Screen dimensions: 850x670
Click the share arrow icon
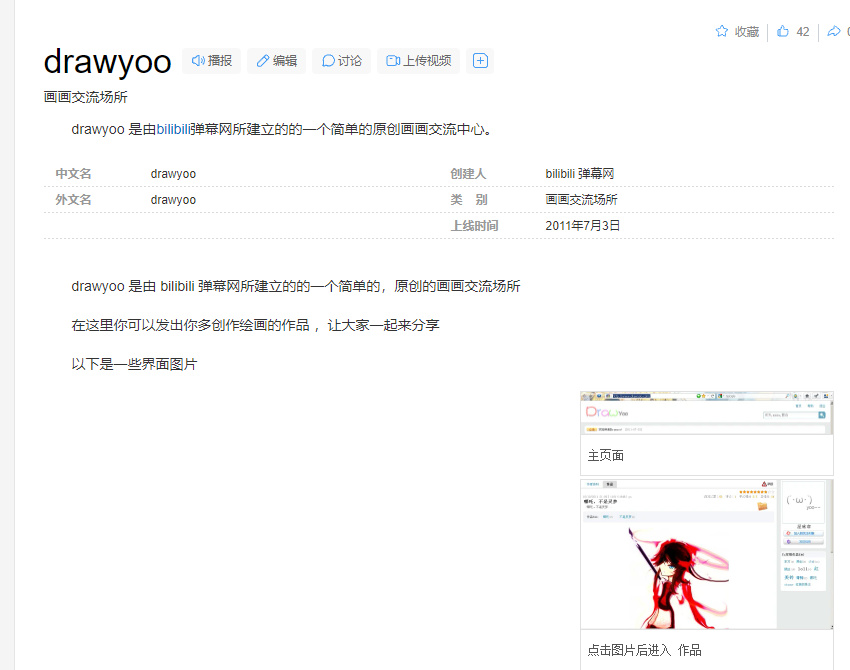pos(834,31)
